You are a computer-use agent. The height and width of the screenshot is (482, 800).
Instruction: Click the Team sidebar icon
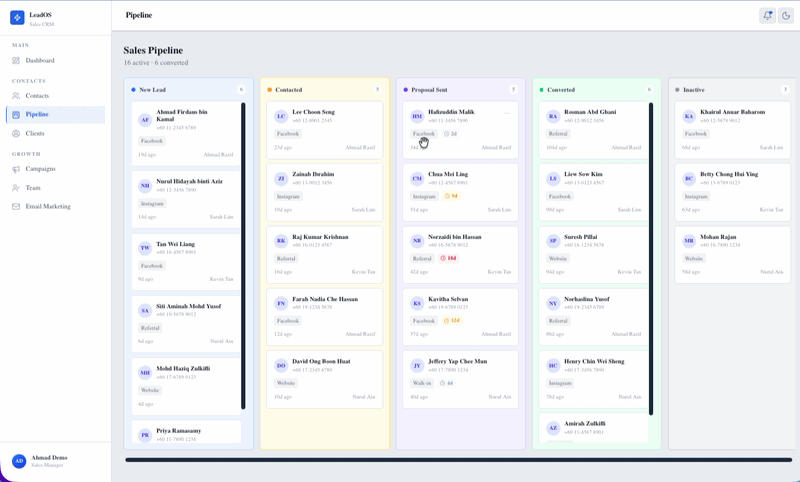[x=16, y=188]
